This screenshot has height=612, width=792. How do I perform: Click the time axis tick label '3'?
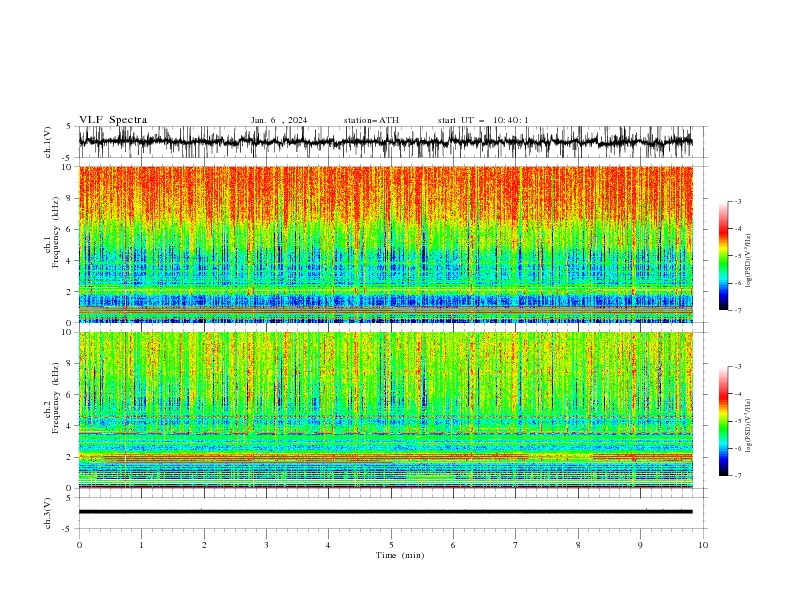tap(266, 545)
